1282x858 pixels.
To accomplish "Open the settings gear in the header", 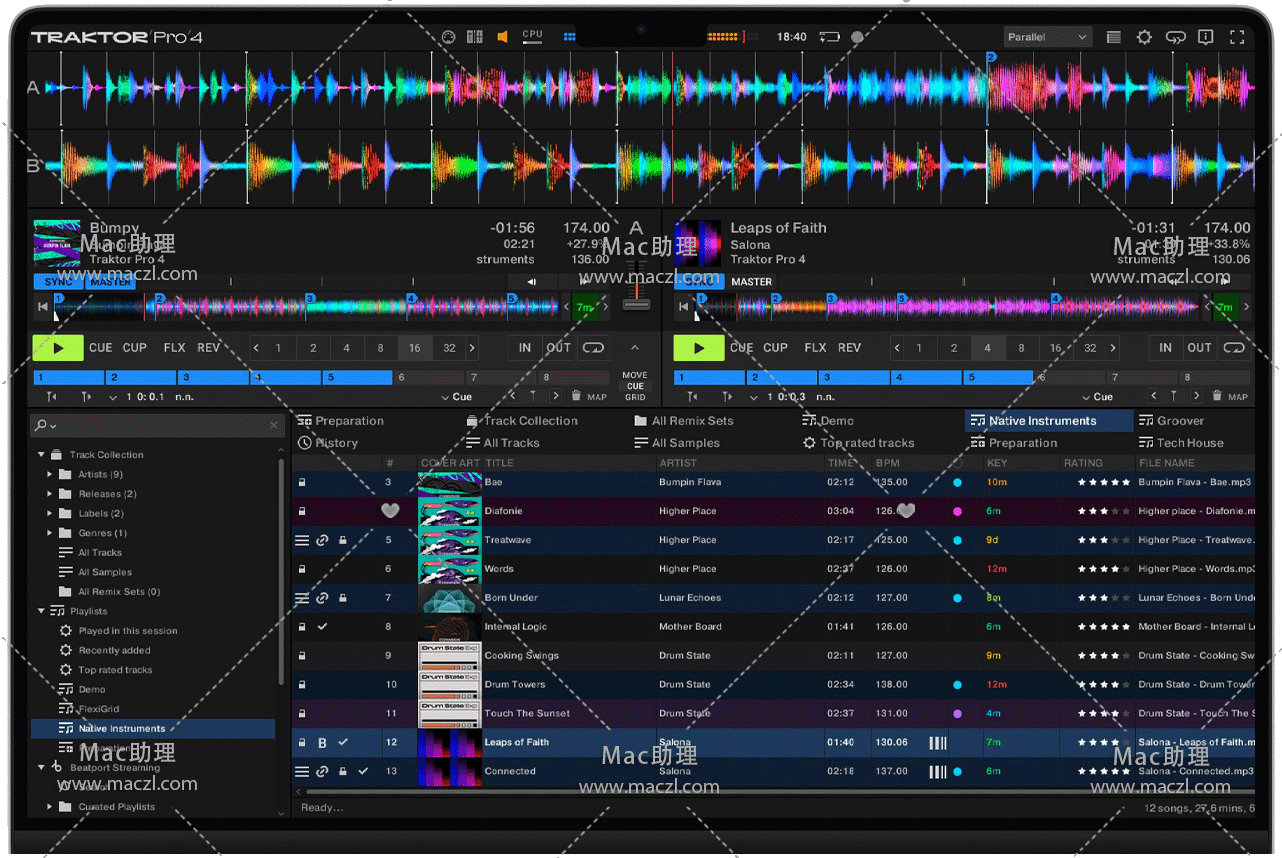I will click(x=1144, y=37).
